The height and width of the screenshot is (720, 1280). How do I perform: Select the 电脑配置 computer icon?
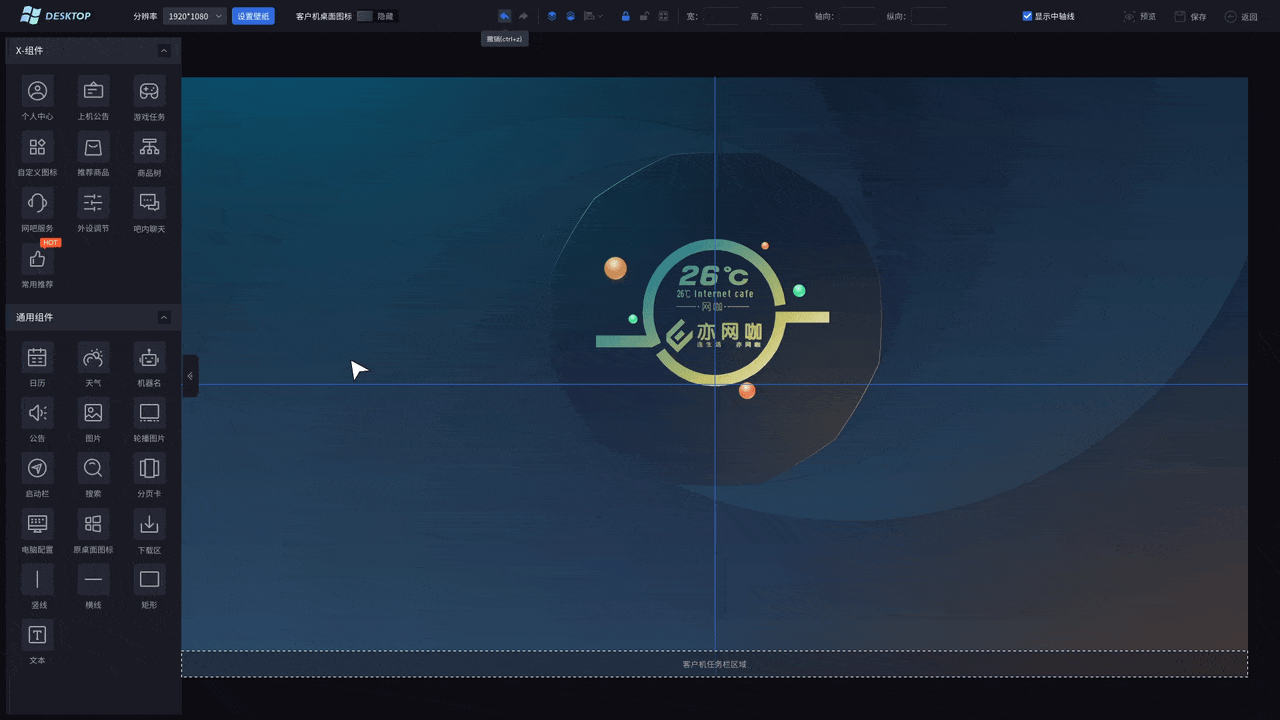(37, 524)
